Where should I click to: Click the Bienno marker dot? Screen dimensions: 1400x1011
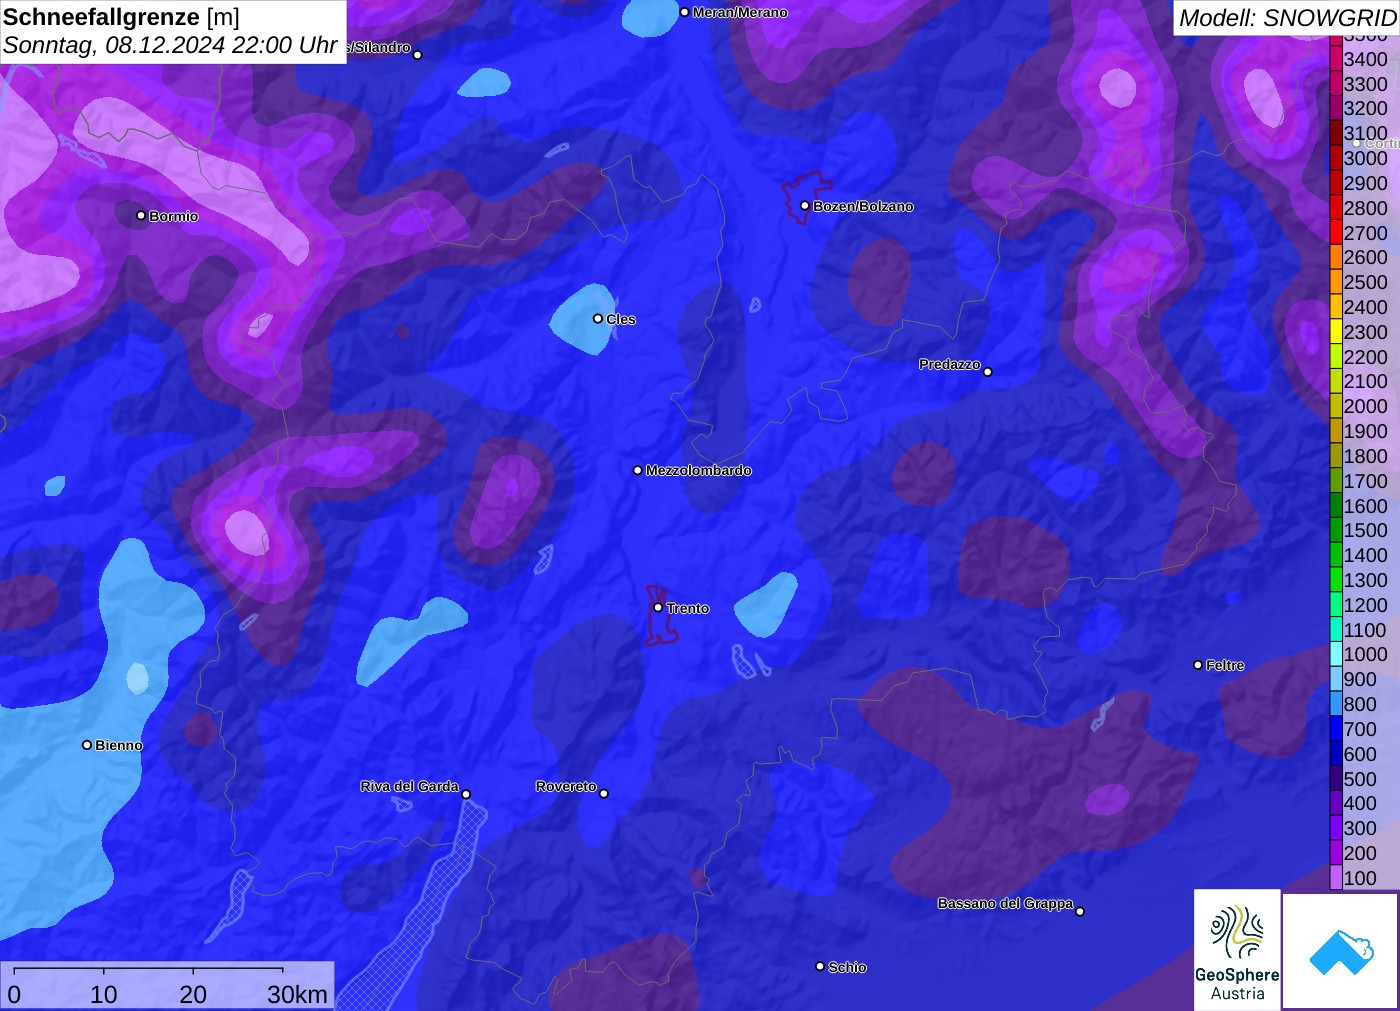coord(87,744)
